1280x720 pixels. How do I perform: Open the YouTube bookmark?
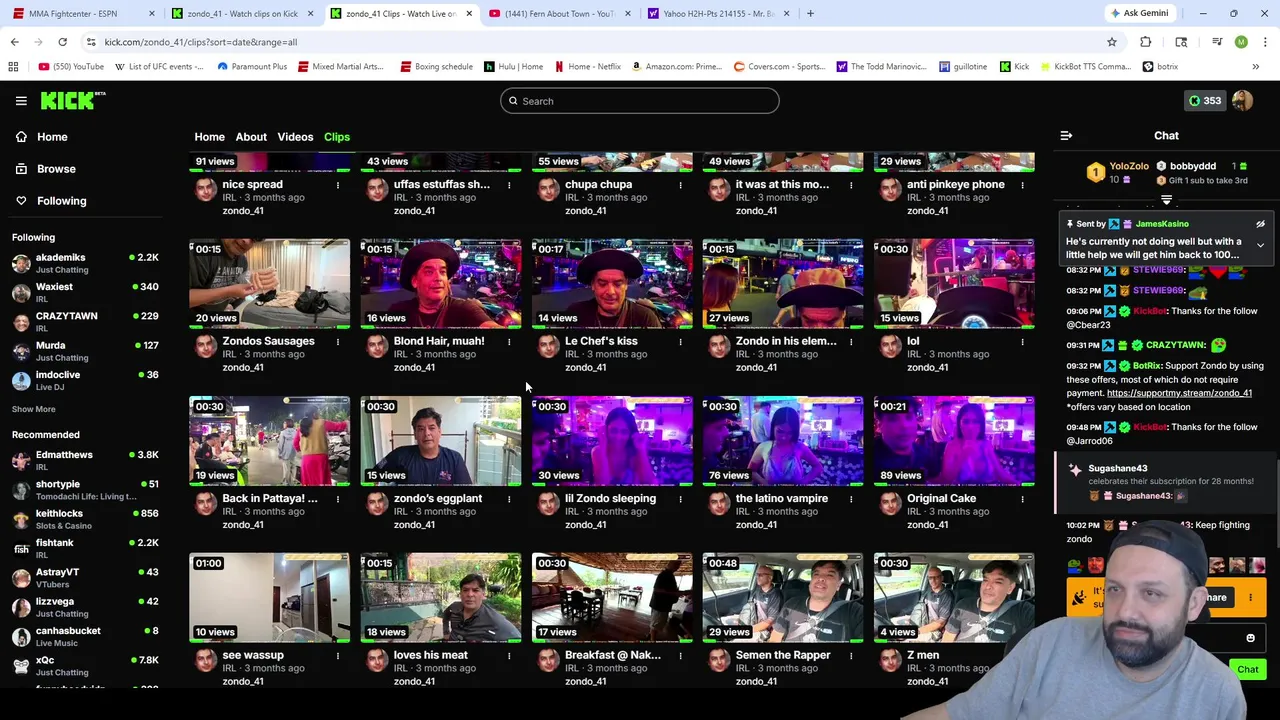point(70,67)
